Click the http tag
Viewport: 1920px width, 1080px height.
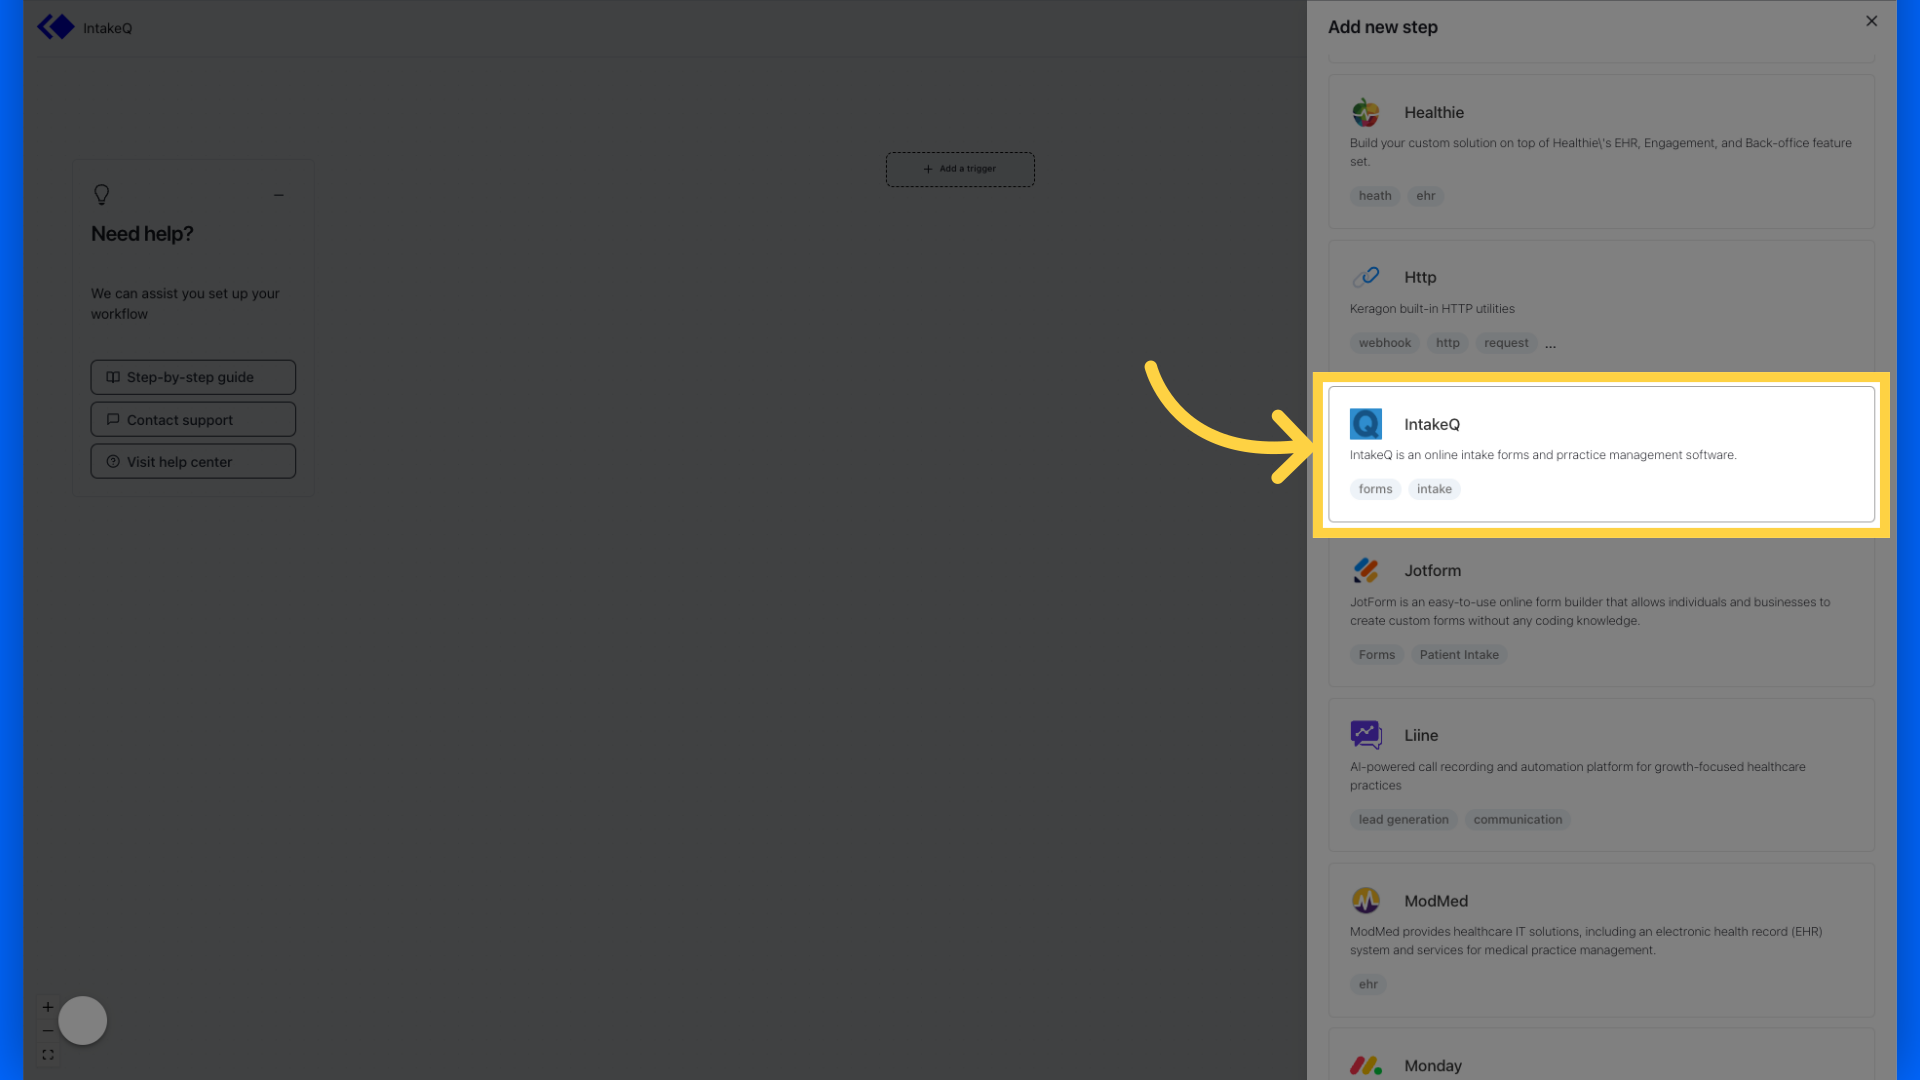click(1448, 343)
